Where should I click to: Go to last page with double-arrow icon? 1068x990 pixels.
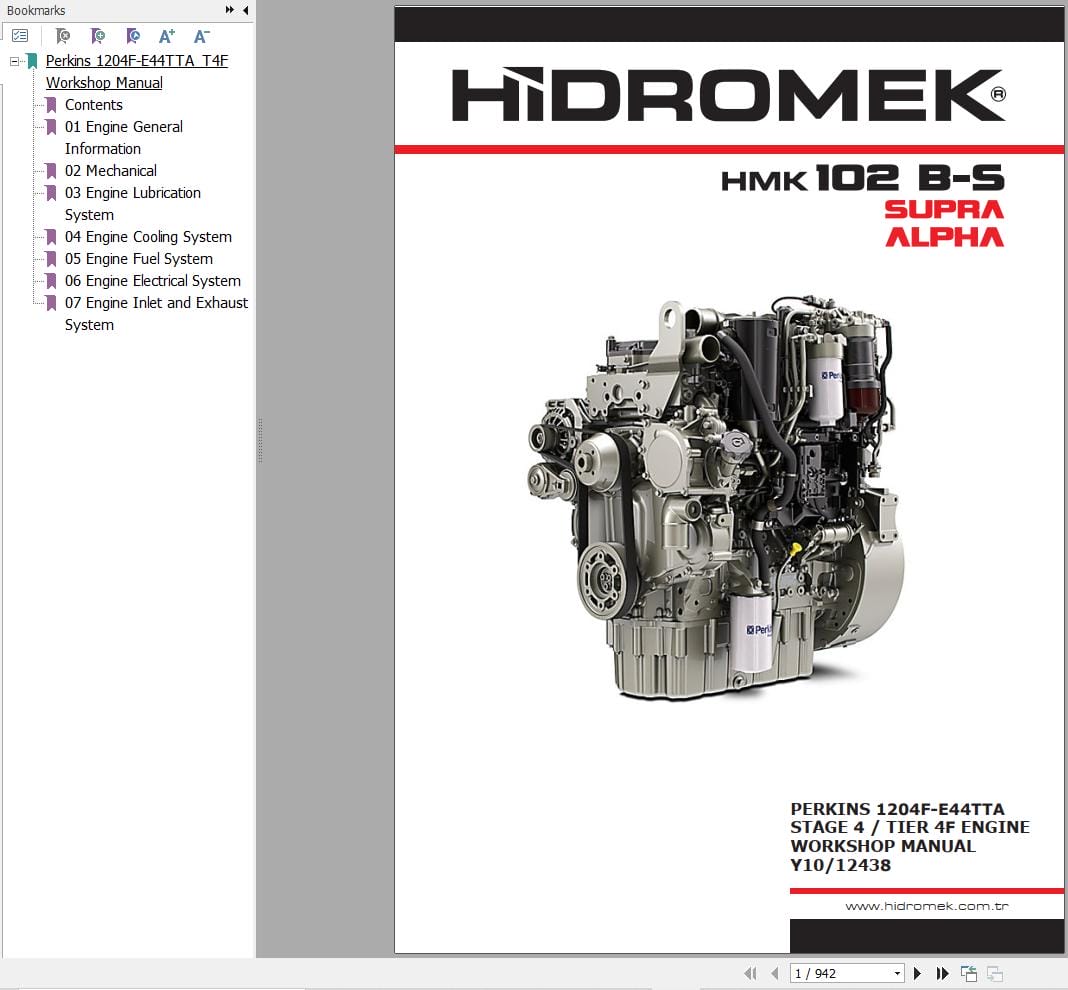[x=941, y=972]
